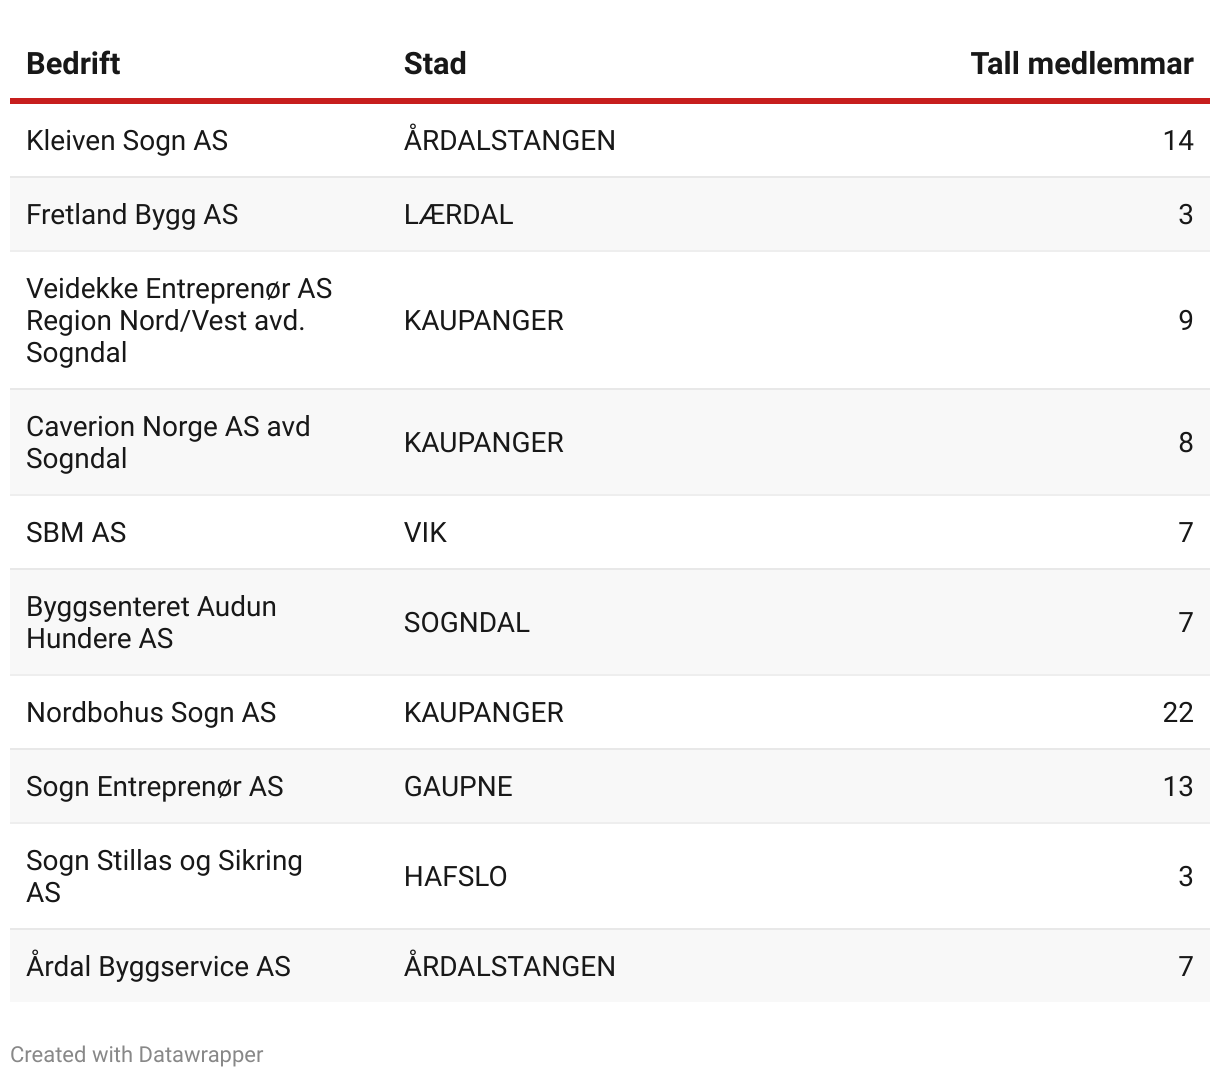1220x1078 pixels.
Task: Click member count 22 for Nordbohus
Action: click(1177, 712)
